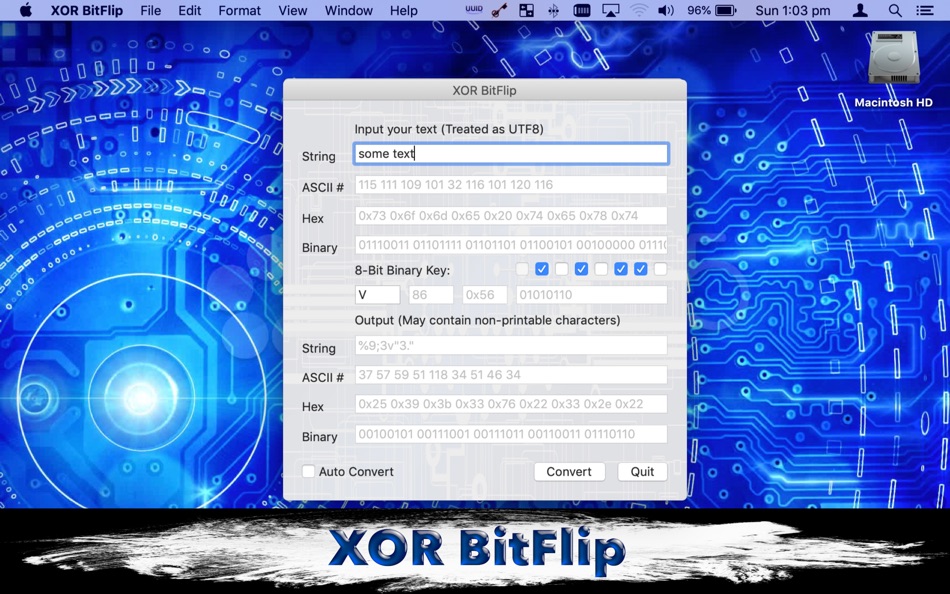Open the Edit menu
The width and height of the screenshot is (950, 594).
click(x=190, y=10)
